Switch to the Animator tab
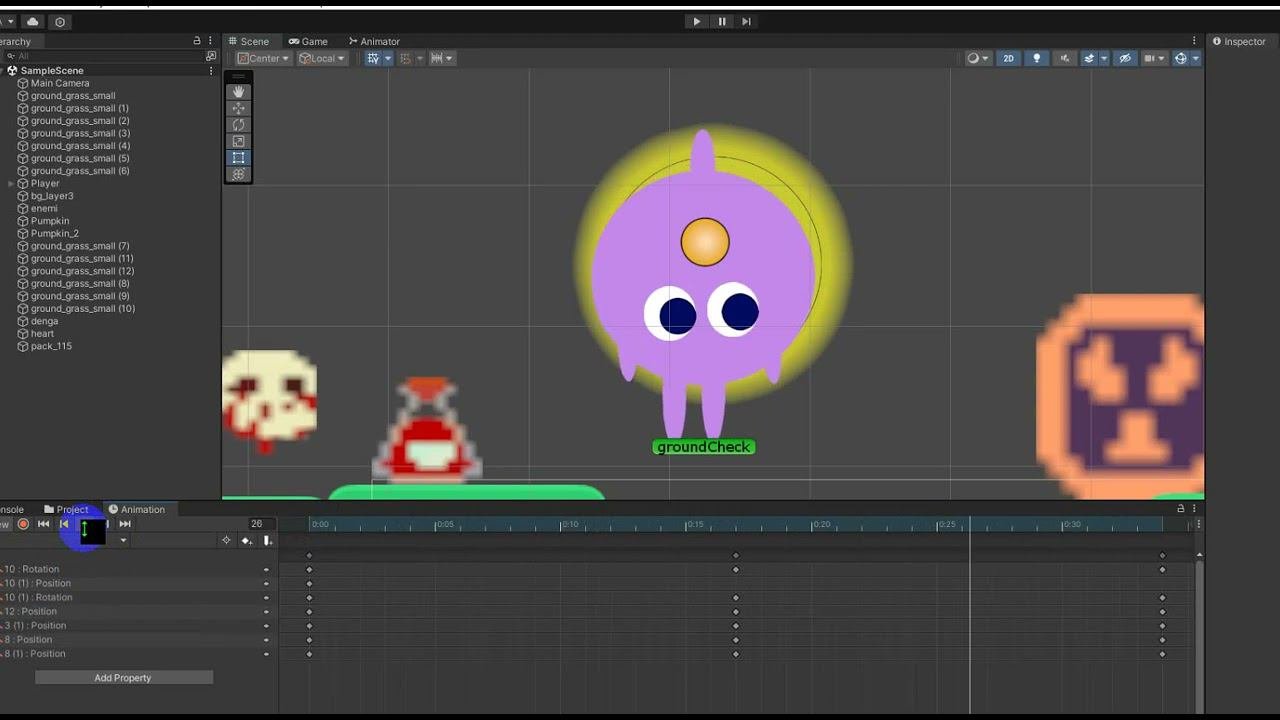The width and height of the screenshot is (1280, 720). tap(374, 41)
